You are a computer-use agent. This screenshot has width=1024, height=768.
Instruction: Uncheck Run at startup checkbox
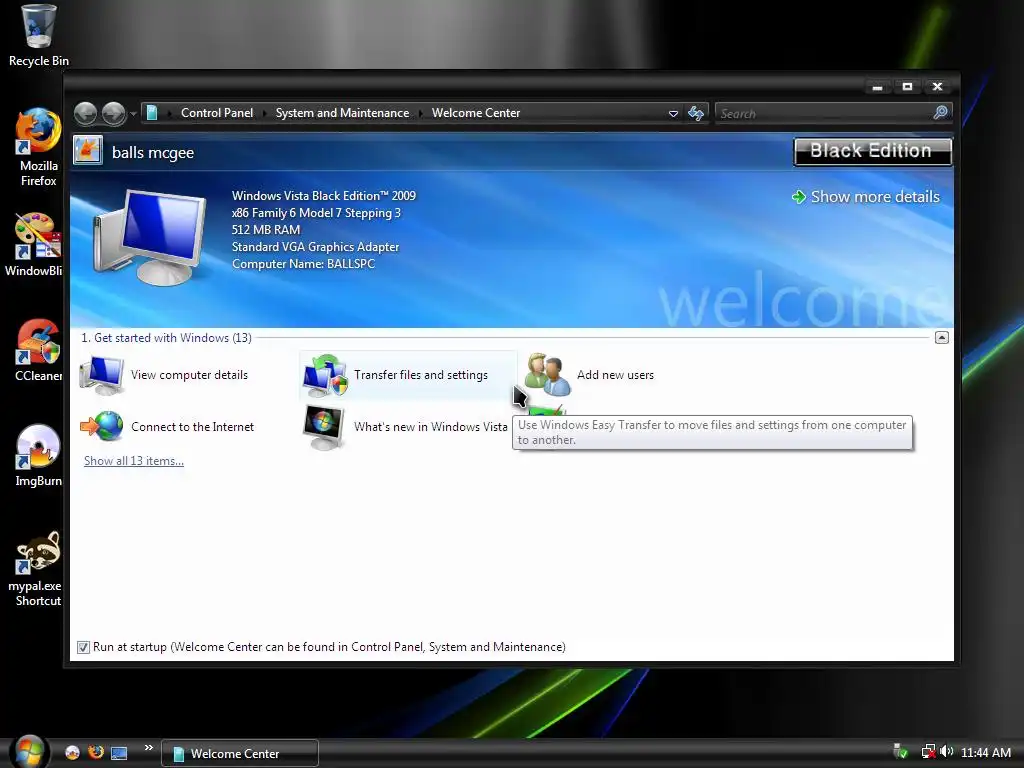coord(83,647)
